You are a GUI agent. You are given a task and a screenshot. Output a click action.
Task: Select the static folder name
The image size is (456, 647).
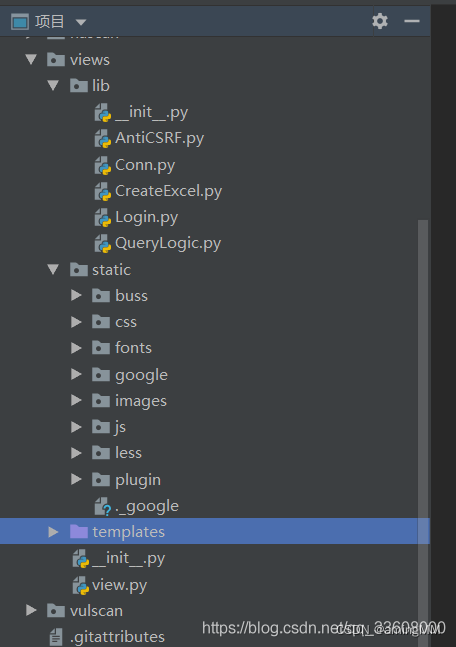[x=111, y=270]
